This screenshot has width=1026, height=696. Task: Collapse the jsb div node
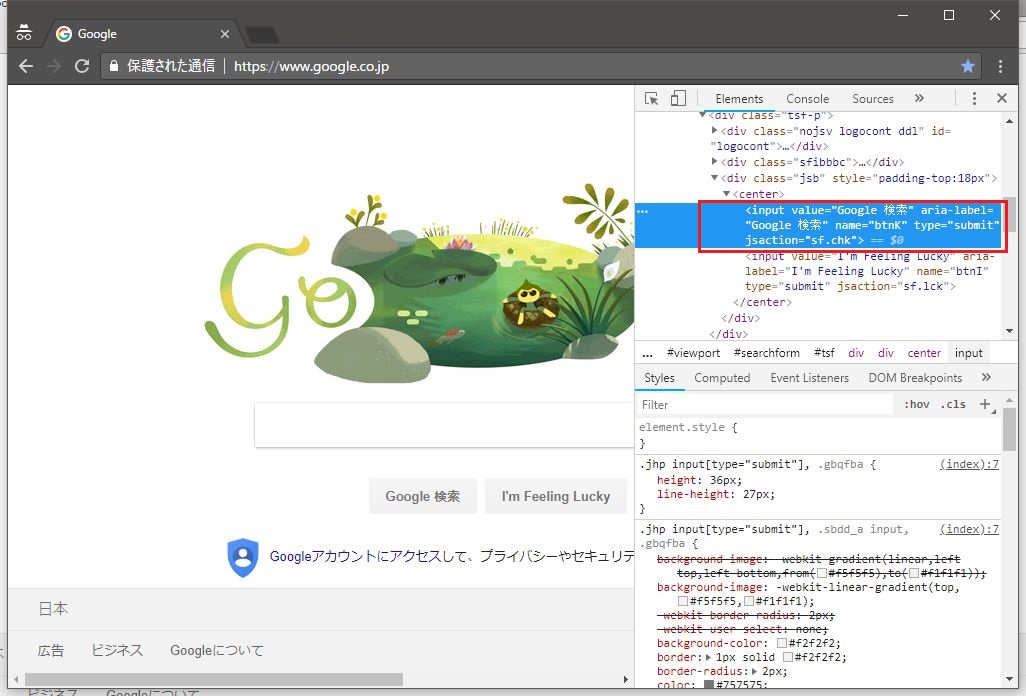[715, 177]
